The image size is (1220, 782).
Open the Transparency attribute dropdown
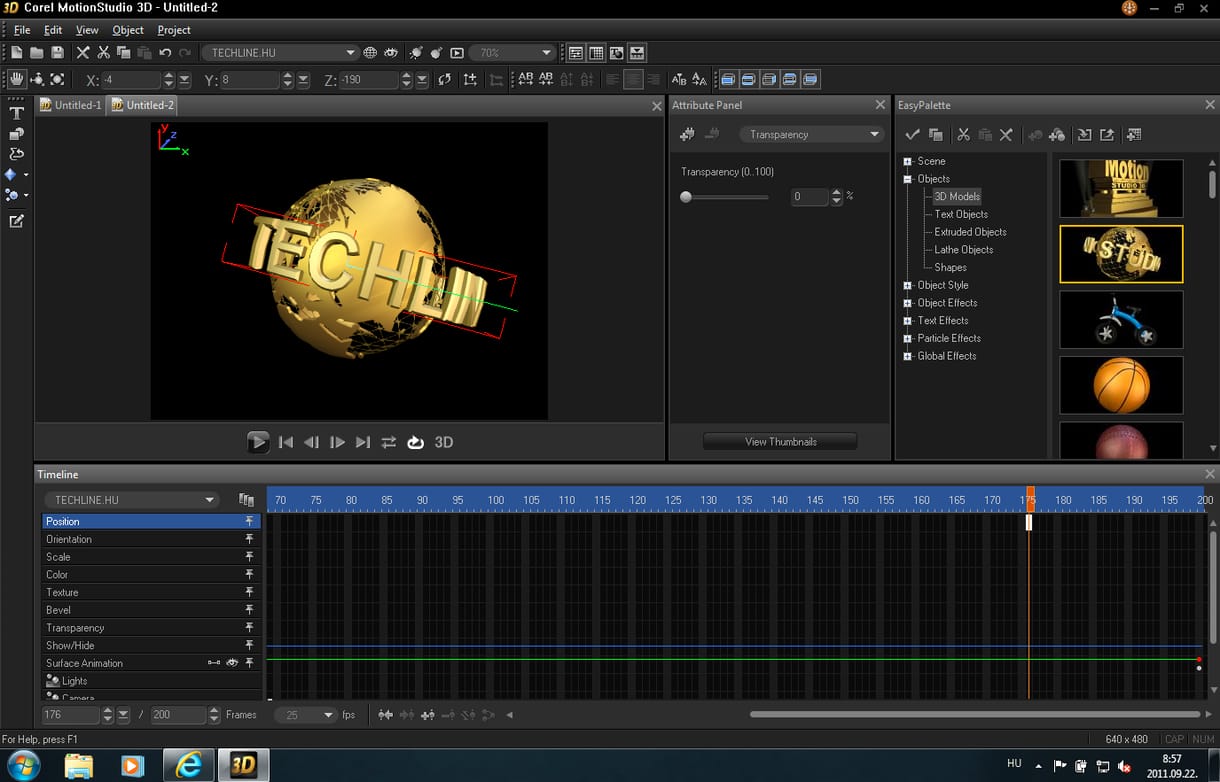[811, 134]
